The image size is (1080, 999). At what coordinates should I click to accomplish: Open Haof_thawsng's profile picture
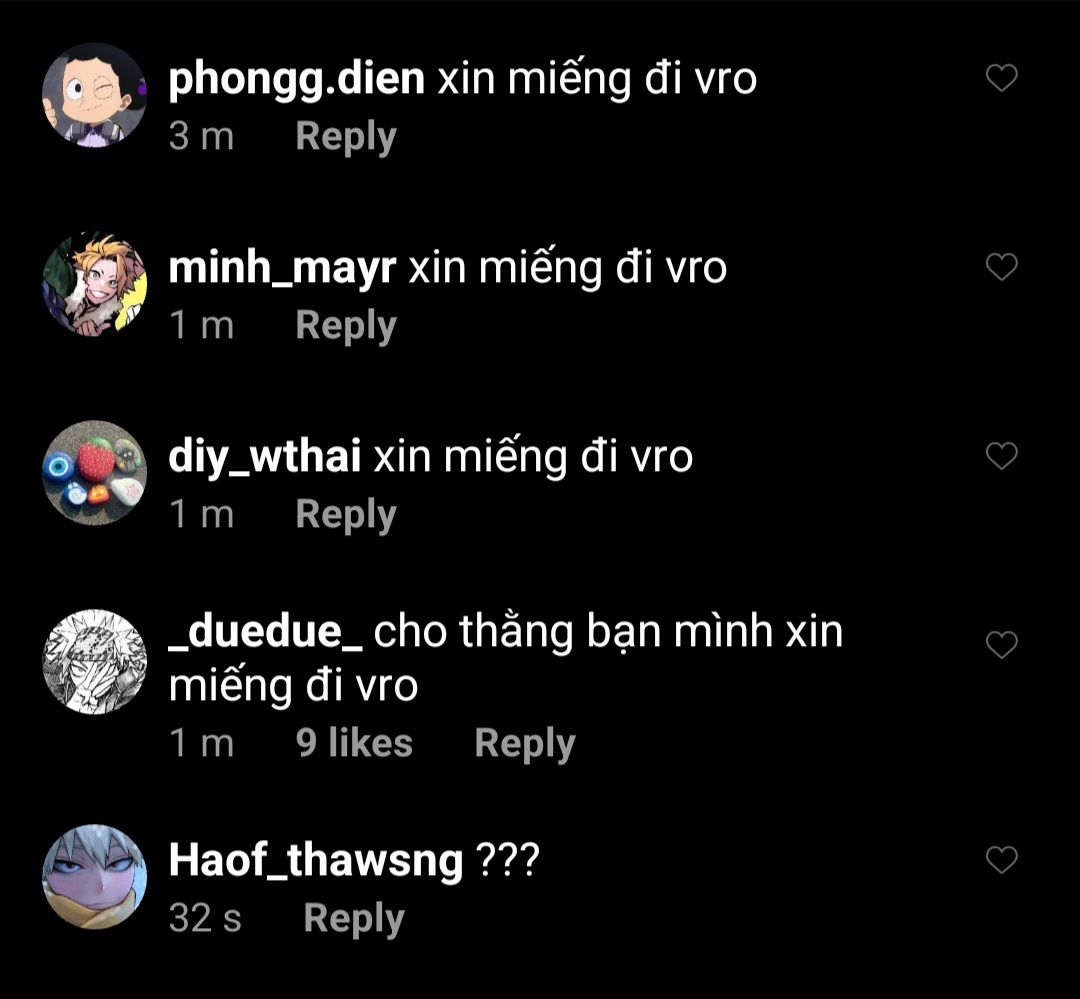(x=94, y=877)
